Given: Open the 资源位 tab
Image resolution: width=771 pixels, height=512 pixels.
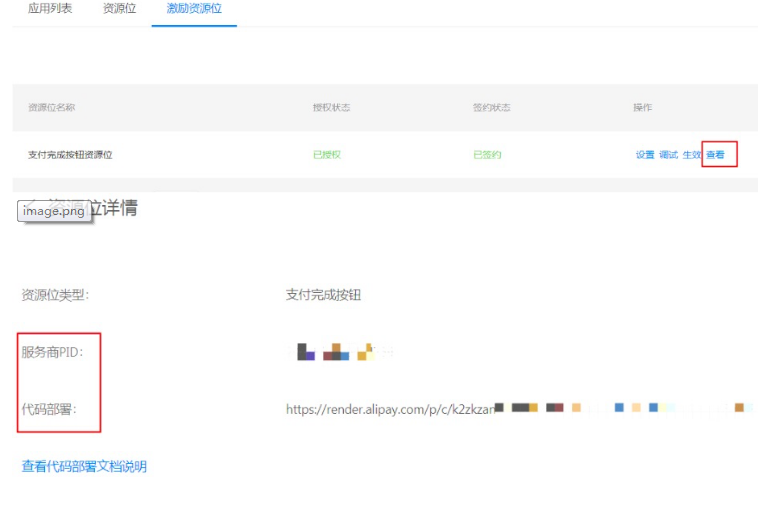Looking at the screenshot, I should click(119, 9).
